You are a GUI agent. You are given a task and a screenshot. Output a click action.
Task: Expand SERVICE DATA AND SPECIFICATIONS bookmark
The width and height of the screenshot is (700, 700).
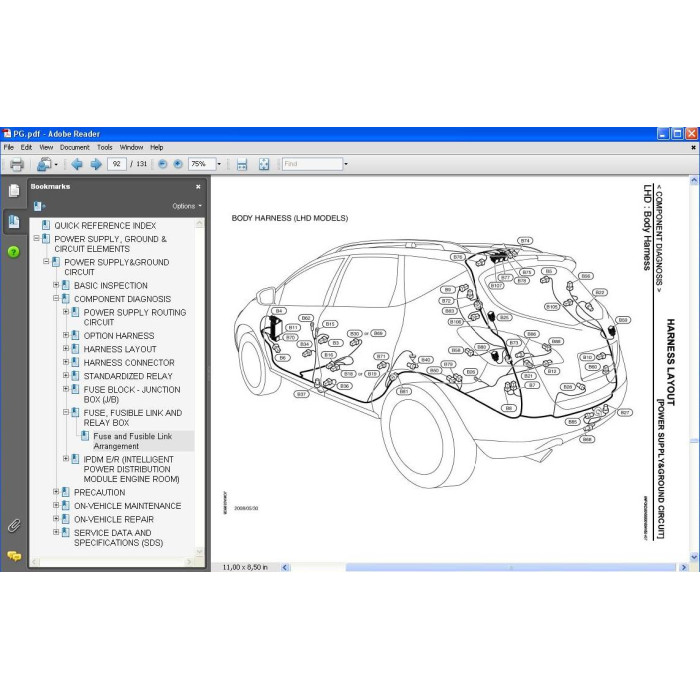[x=56, y=532]
